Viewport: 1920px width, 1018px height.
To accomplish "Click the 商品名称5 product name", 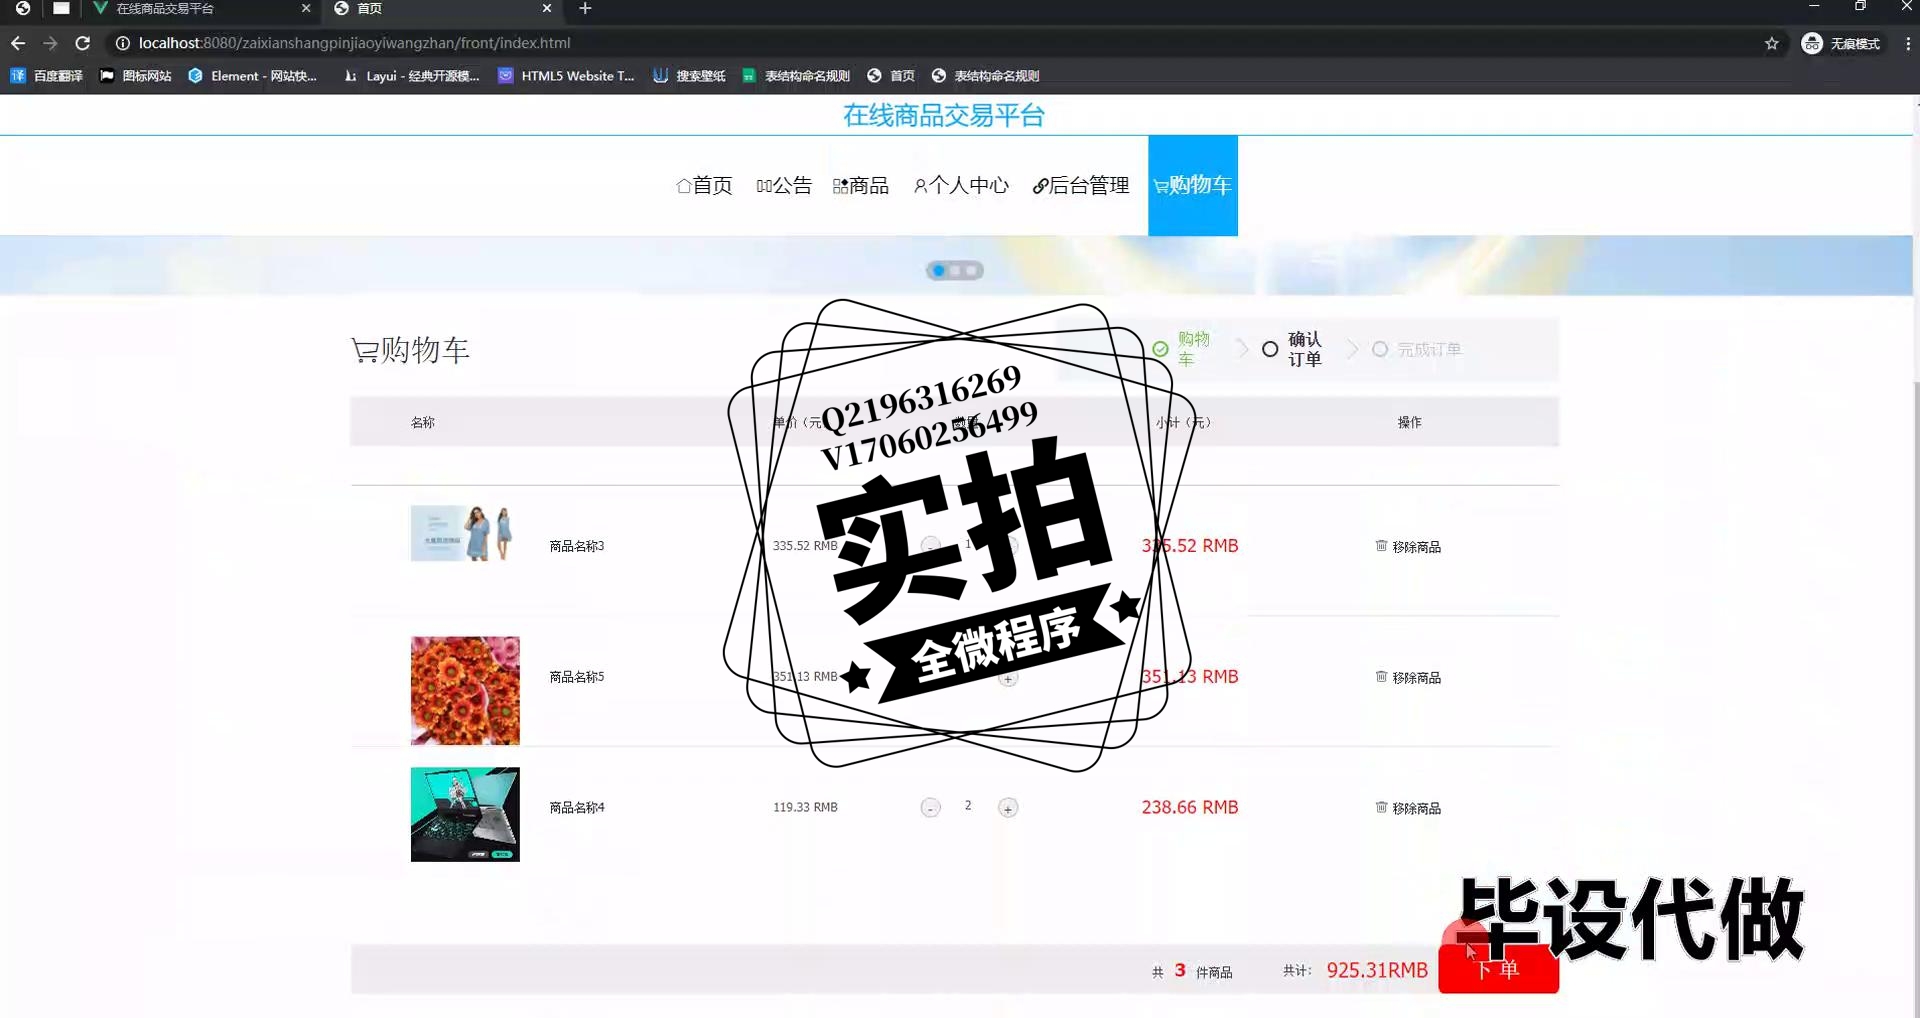I will click(577, 677).
